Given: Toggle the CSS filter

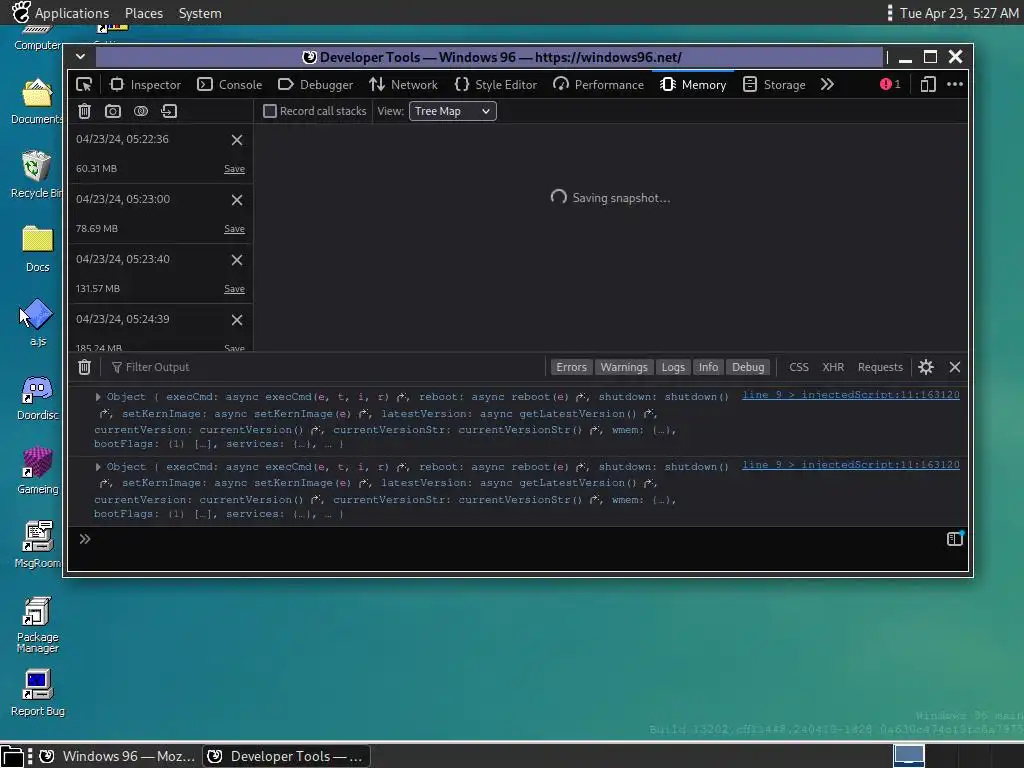Looking at the screenshot, I should 799,367.
